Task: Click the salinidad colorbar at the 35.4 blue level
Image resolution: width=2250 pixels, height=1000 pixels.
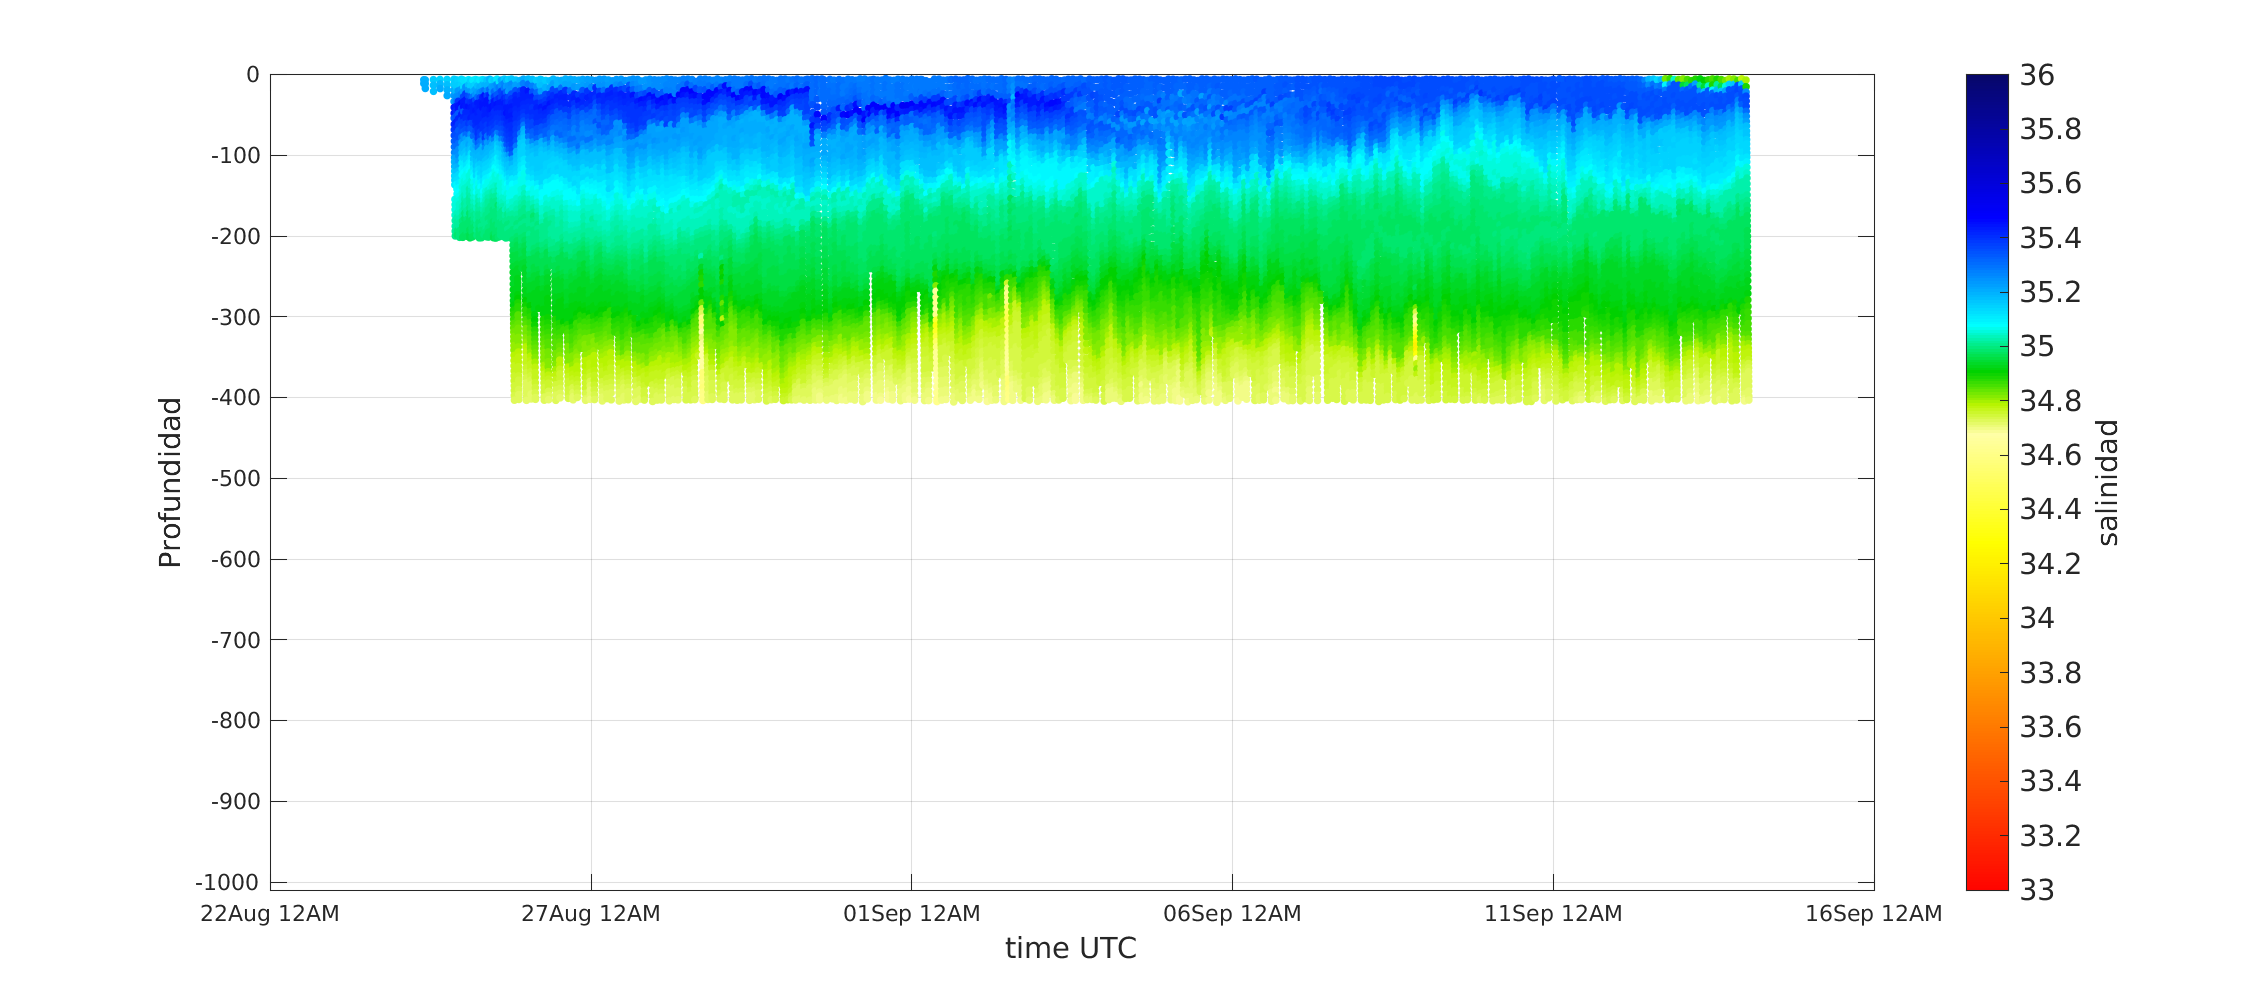Action: (x=1986, y=238)
